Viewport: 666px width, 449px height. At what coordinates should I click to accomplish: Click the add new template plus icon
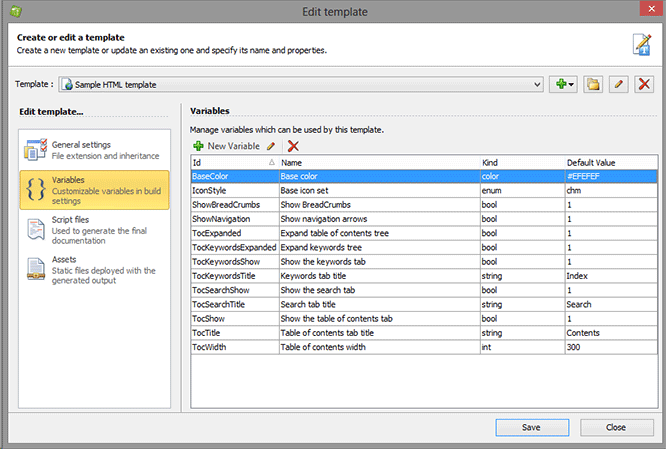[x=562, y=84]
